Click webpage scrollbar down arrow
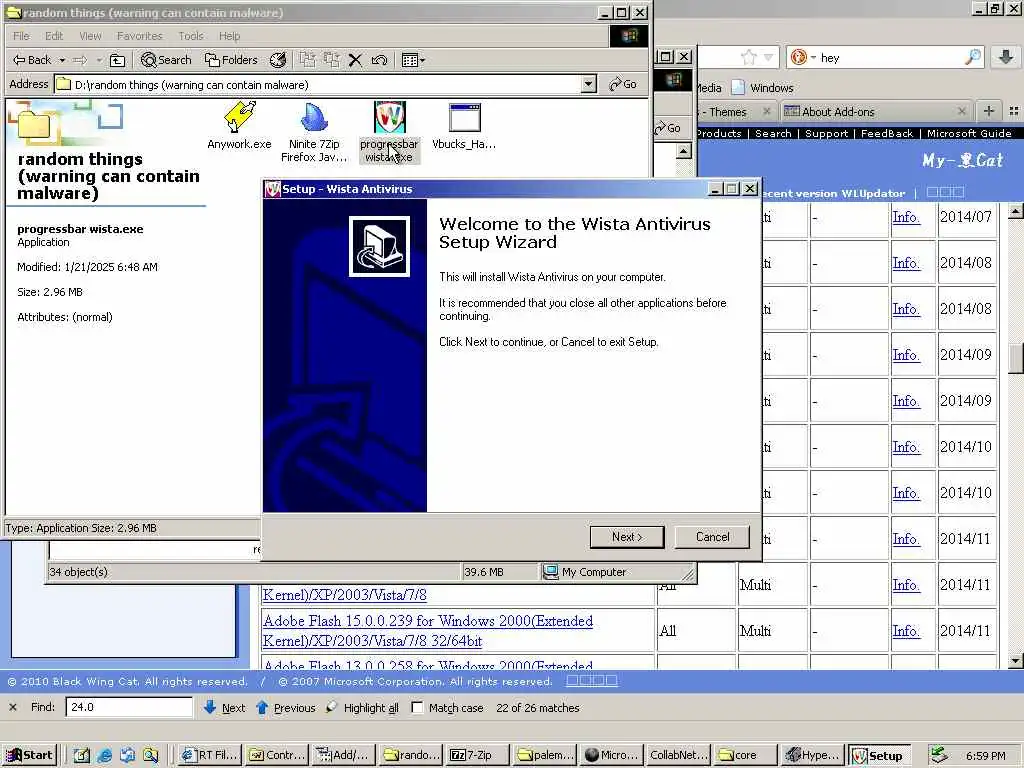The height and width of the screenshot is (768, 1024). point(1015,661)
